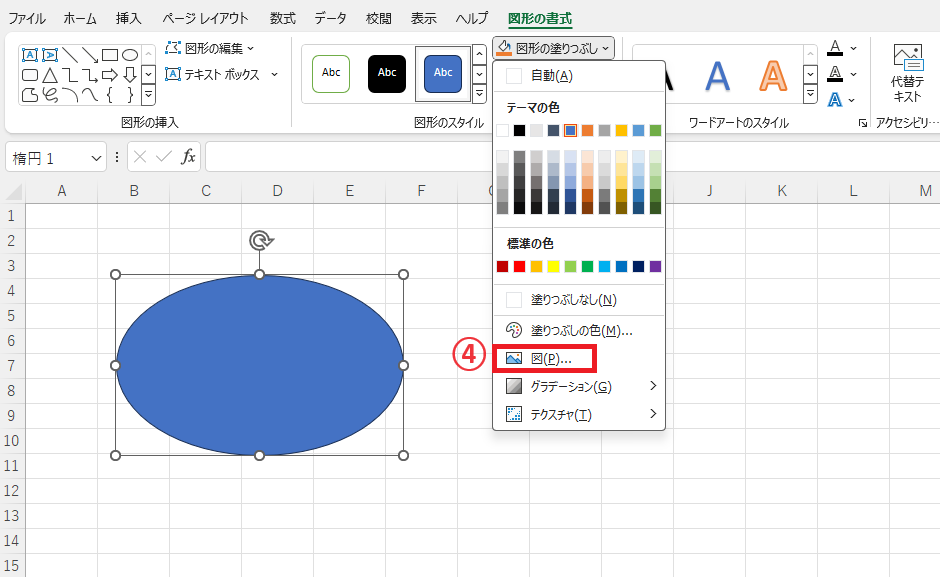Switch to the ホーム tab

[80, 19]
